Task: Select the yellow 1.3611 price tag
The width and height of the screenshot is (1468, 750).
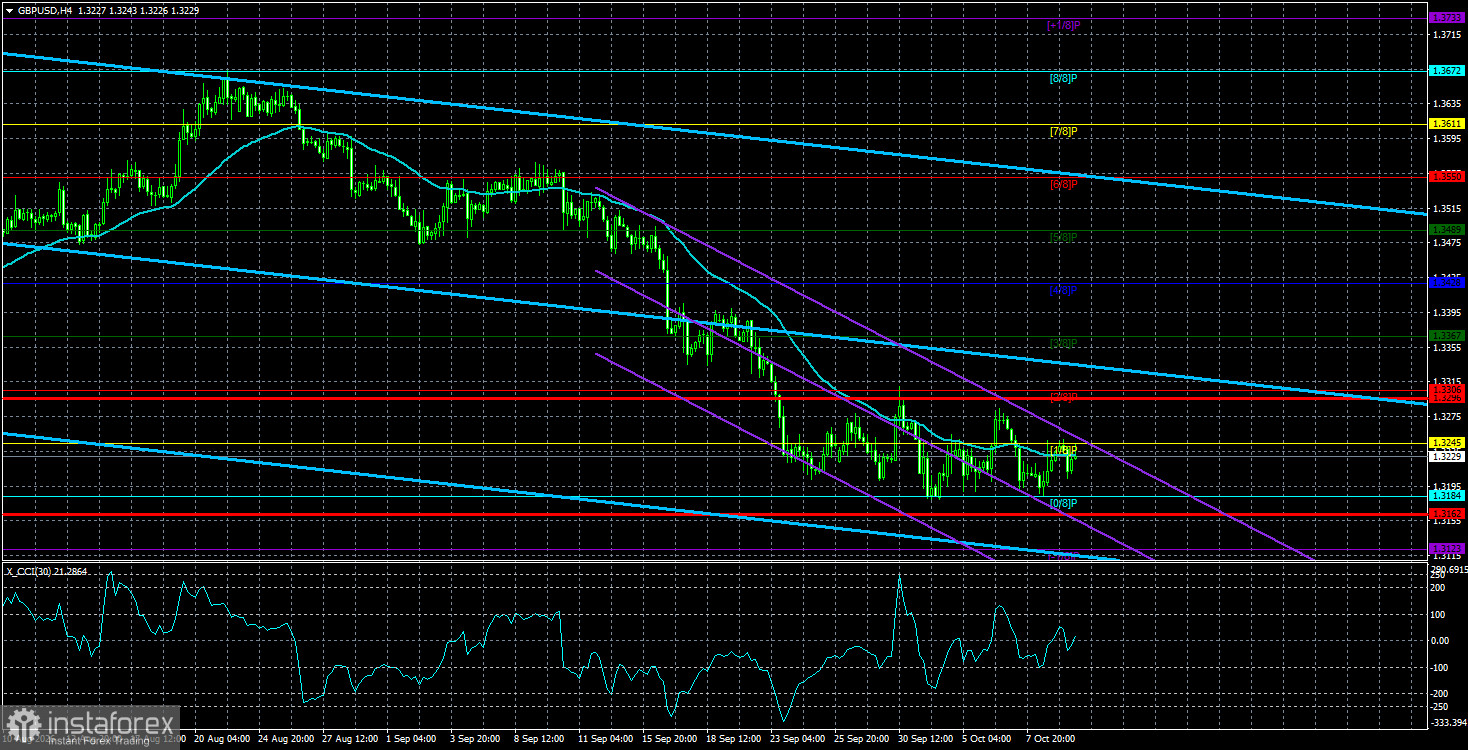Action: (x=1447, y=124)
